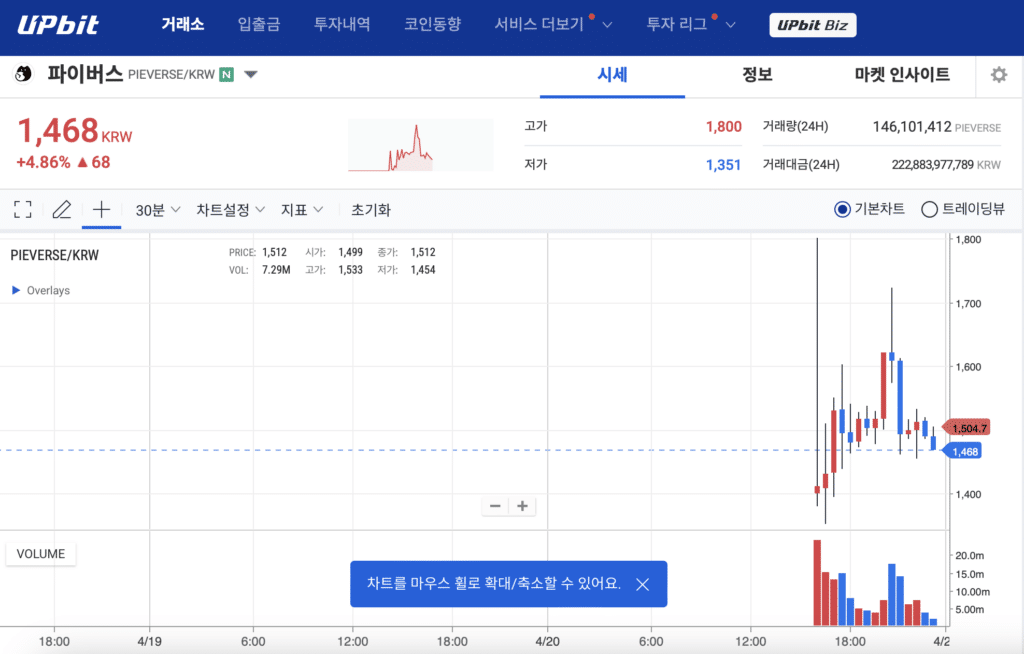
Task: Toggle fullscreen chart icon
Action: click(23, 210)
